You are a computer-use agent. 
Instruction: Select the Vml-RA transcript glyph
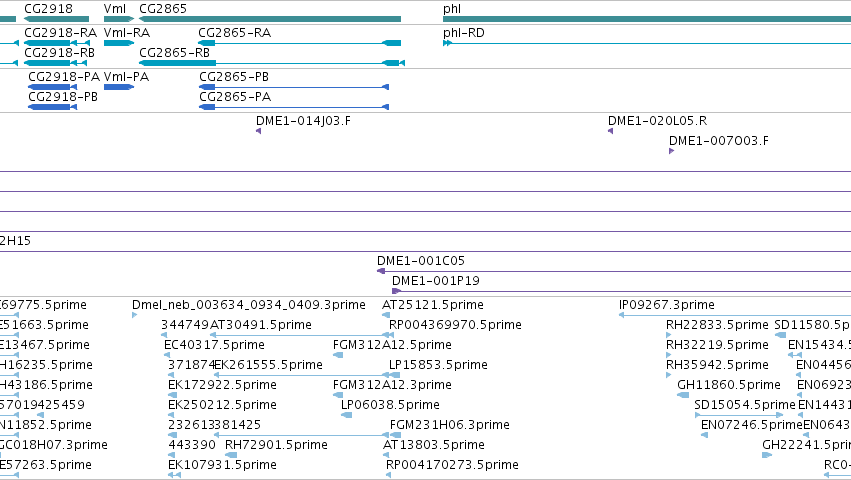tap(119, 43)
